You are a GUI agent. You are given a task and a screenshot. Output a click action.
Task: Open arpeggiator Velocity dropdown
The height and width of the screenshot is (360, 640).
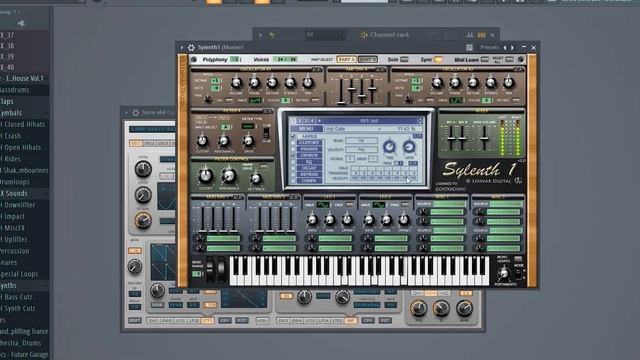point(361,150)
